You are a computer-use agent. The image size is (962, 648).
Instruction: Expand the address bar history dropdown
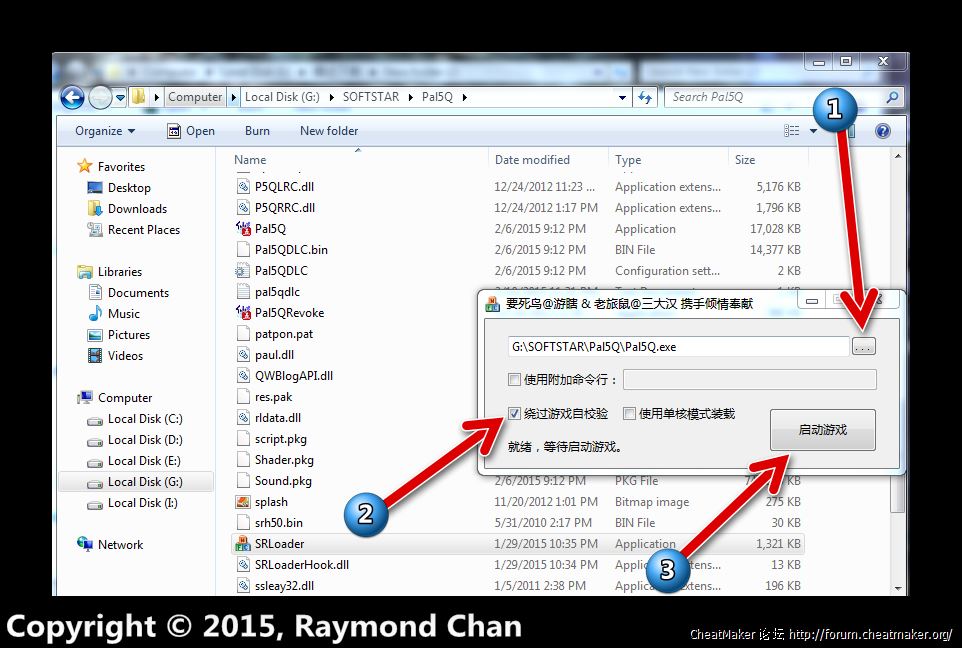[622, 97]
